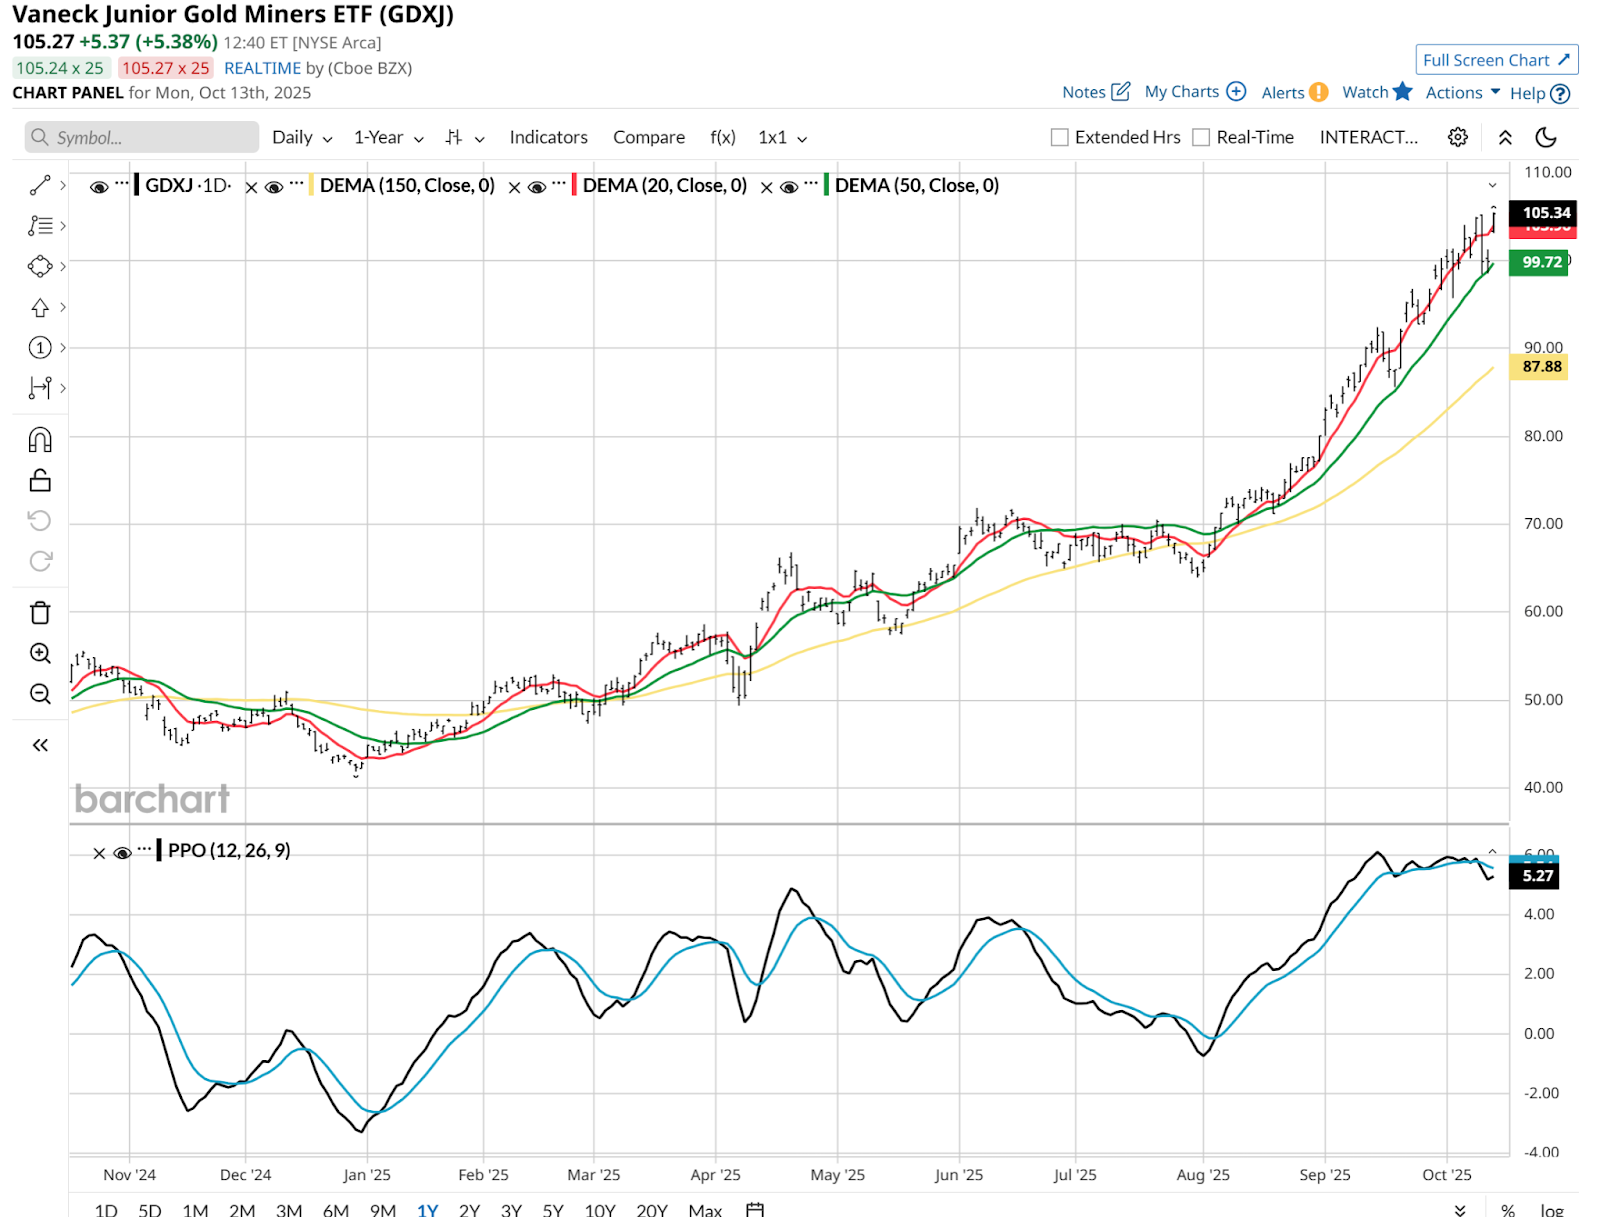Open the Daily frequency dropdown
Image resolution: width=1600 pixels, height=1217 pixels.
(x=302, y=137)
